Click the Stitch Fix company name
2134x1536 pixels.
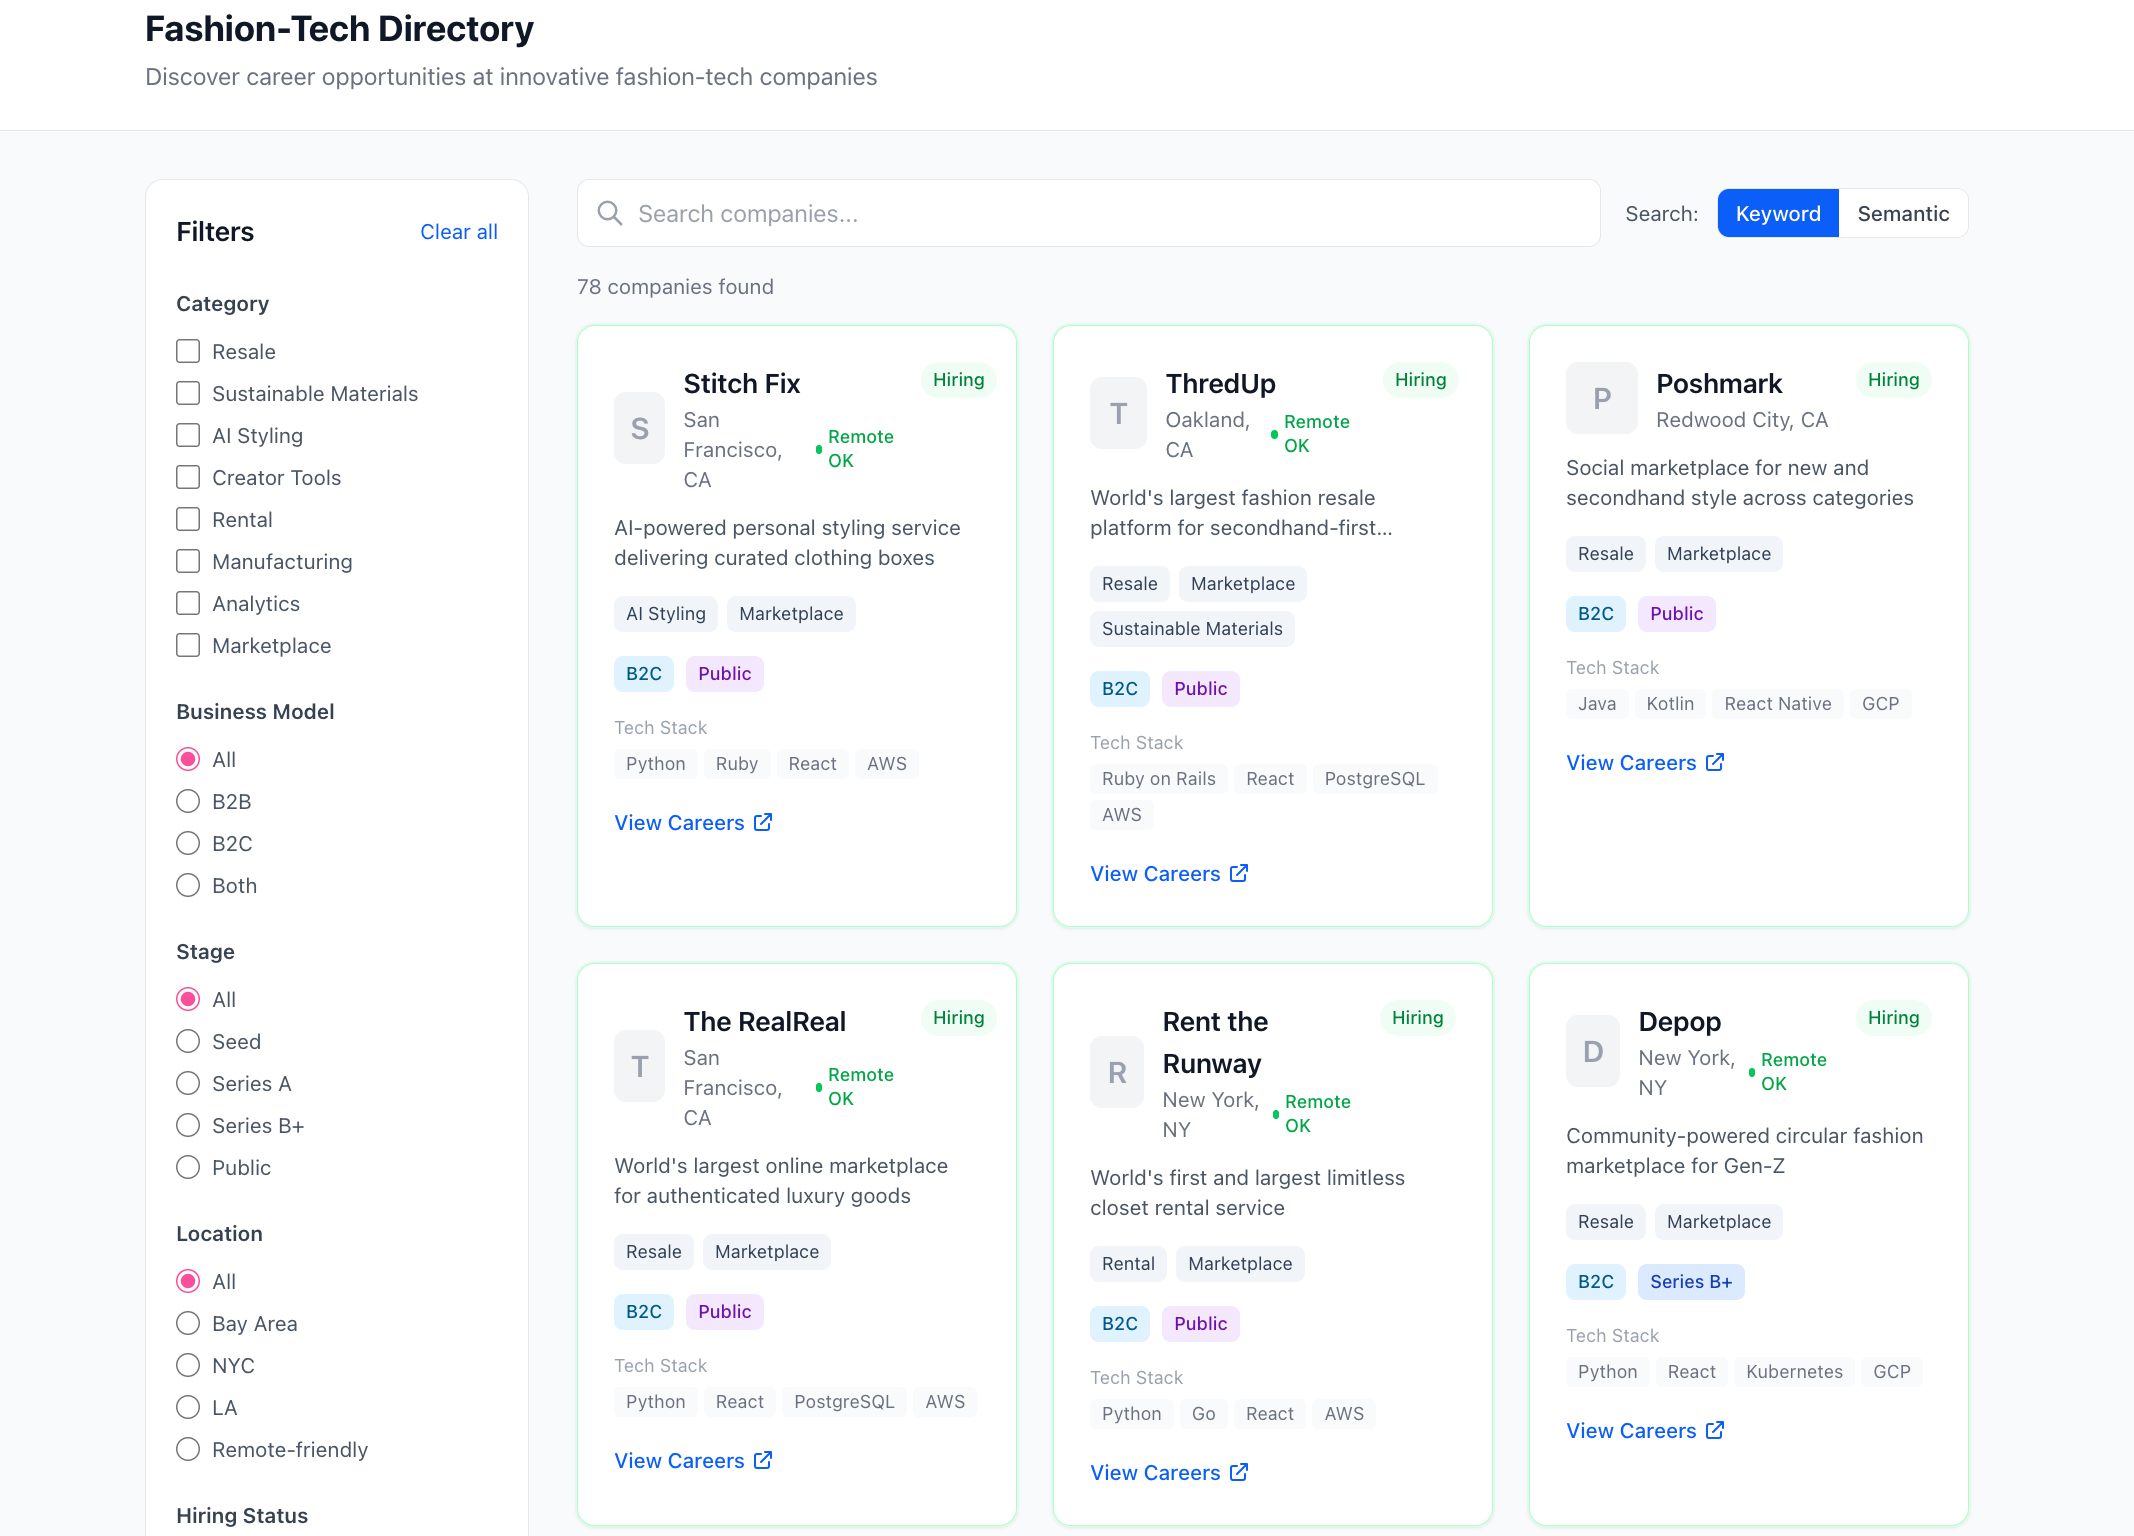(741, 383)
